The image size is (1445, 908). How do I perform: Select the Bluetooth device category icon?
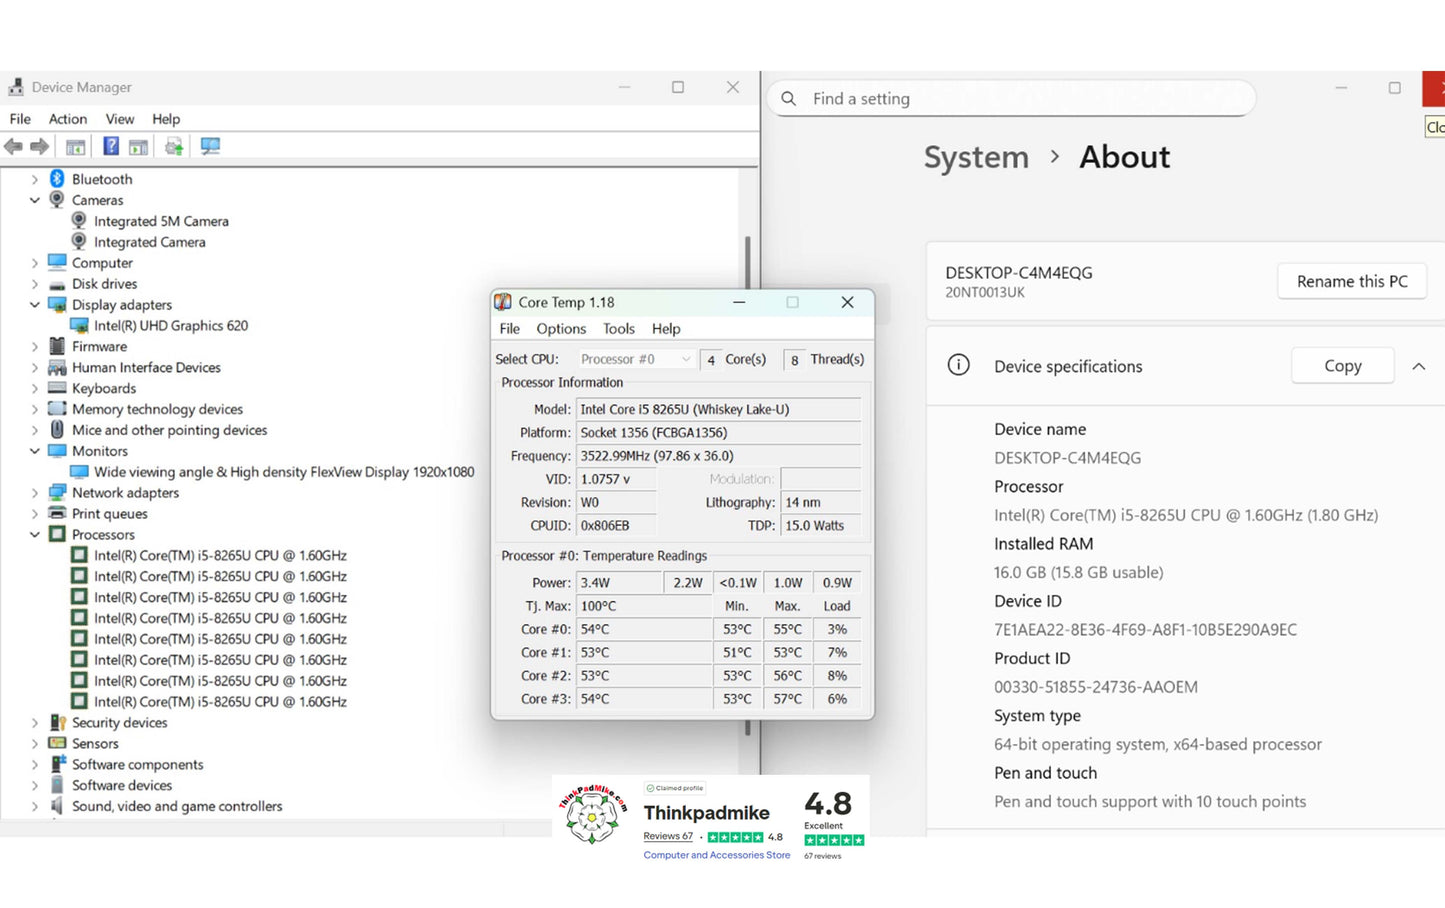pos(57,179)
